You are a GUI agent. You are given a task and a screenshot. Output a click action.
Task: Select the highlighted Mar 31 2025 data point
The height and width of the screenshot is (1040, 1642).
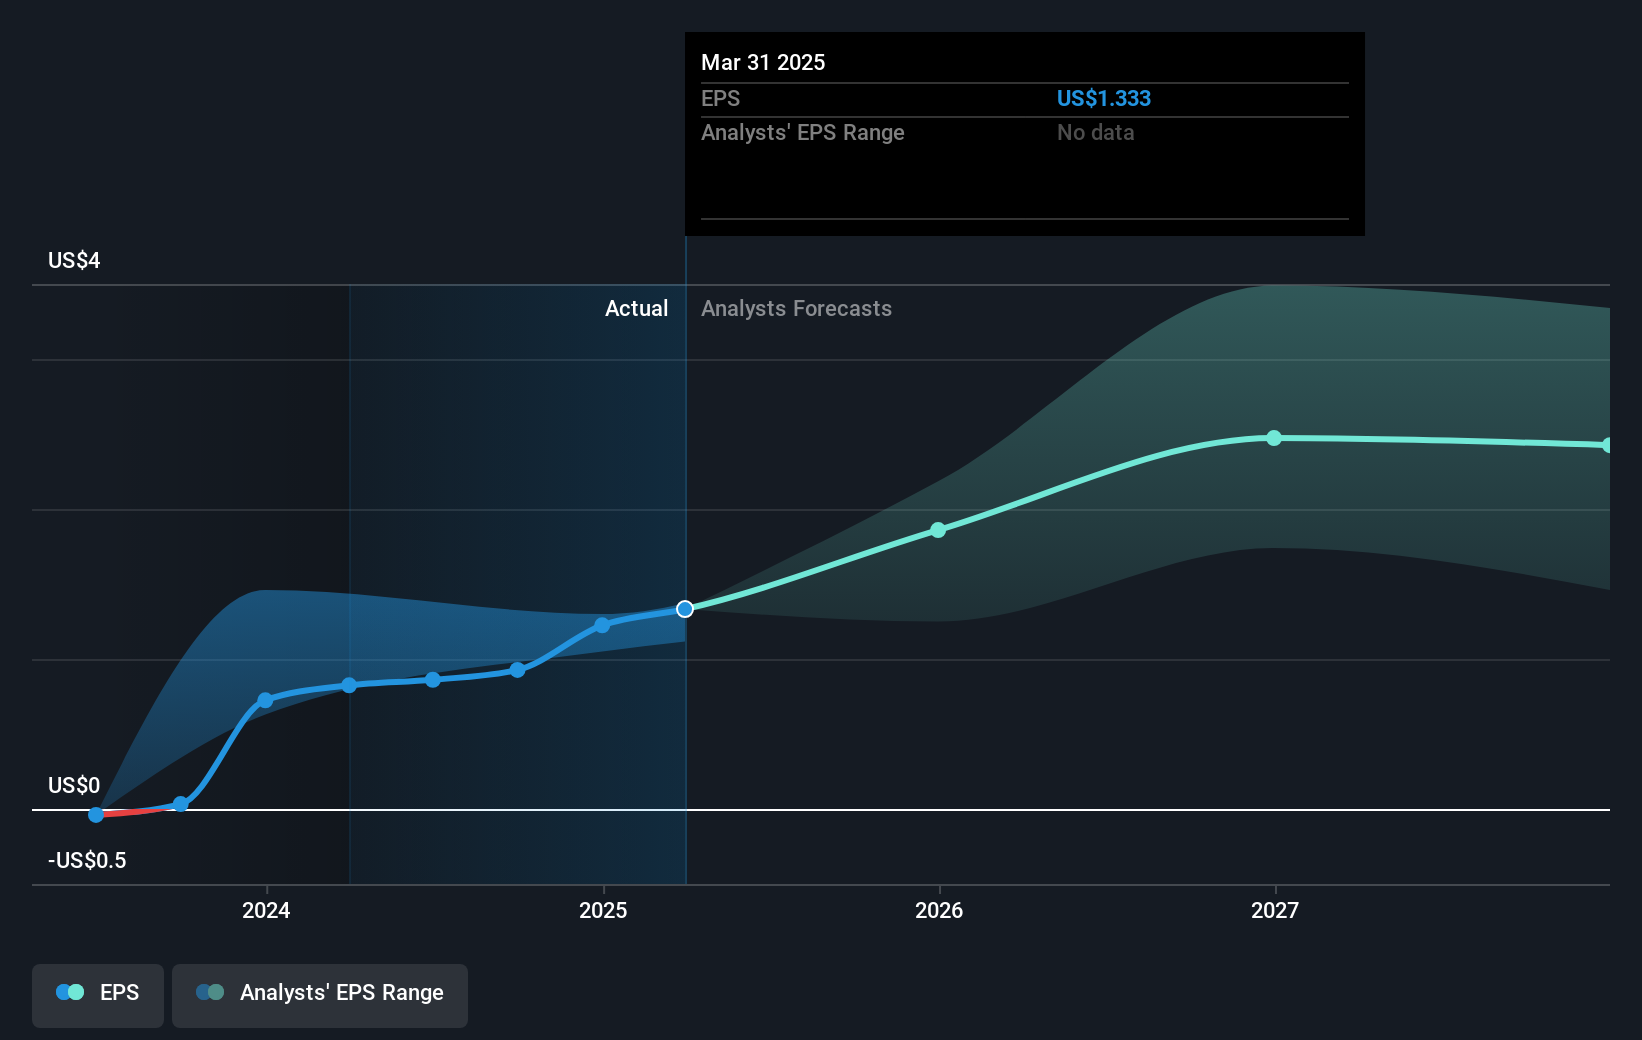pyautogui.click(x=685, y=609)
